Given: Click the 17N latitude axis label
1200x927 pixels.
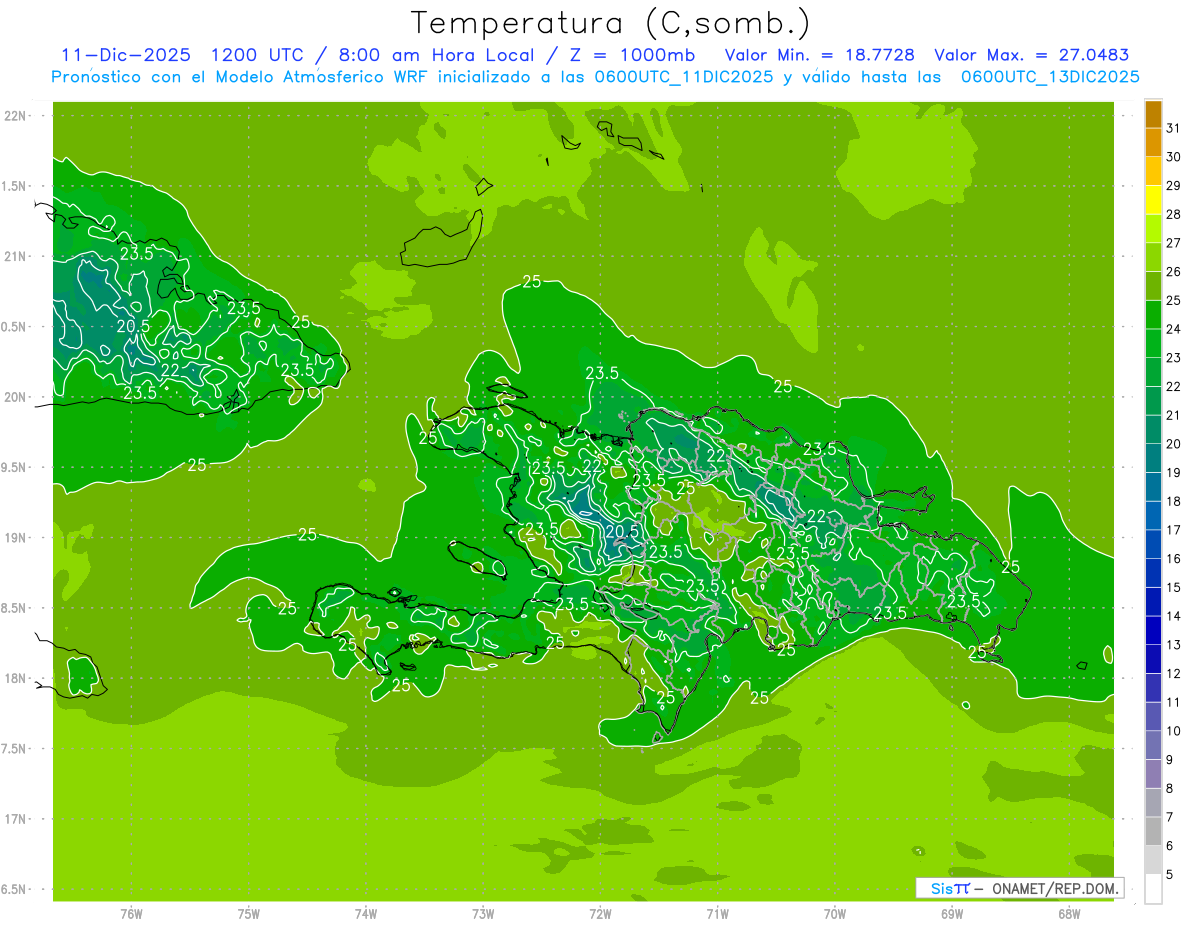Looking at the screenshot, I should coord(15,819).
